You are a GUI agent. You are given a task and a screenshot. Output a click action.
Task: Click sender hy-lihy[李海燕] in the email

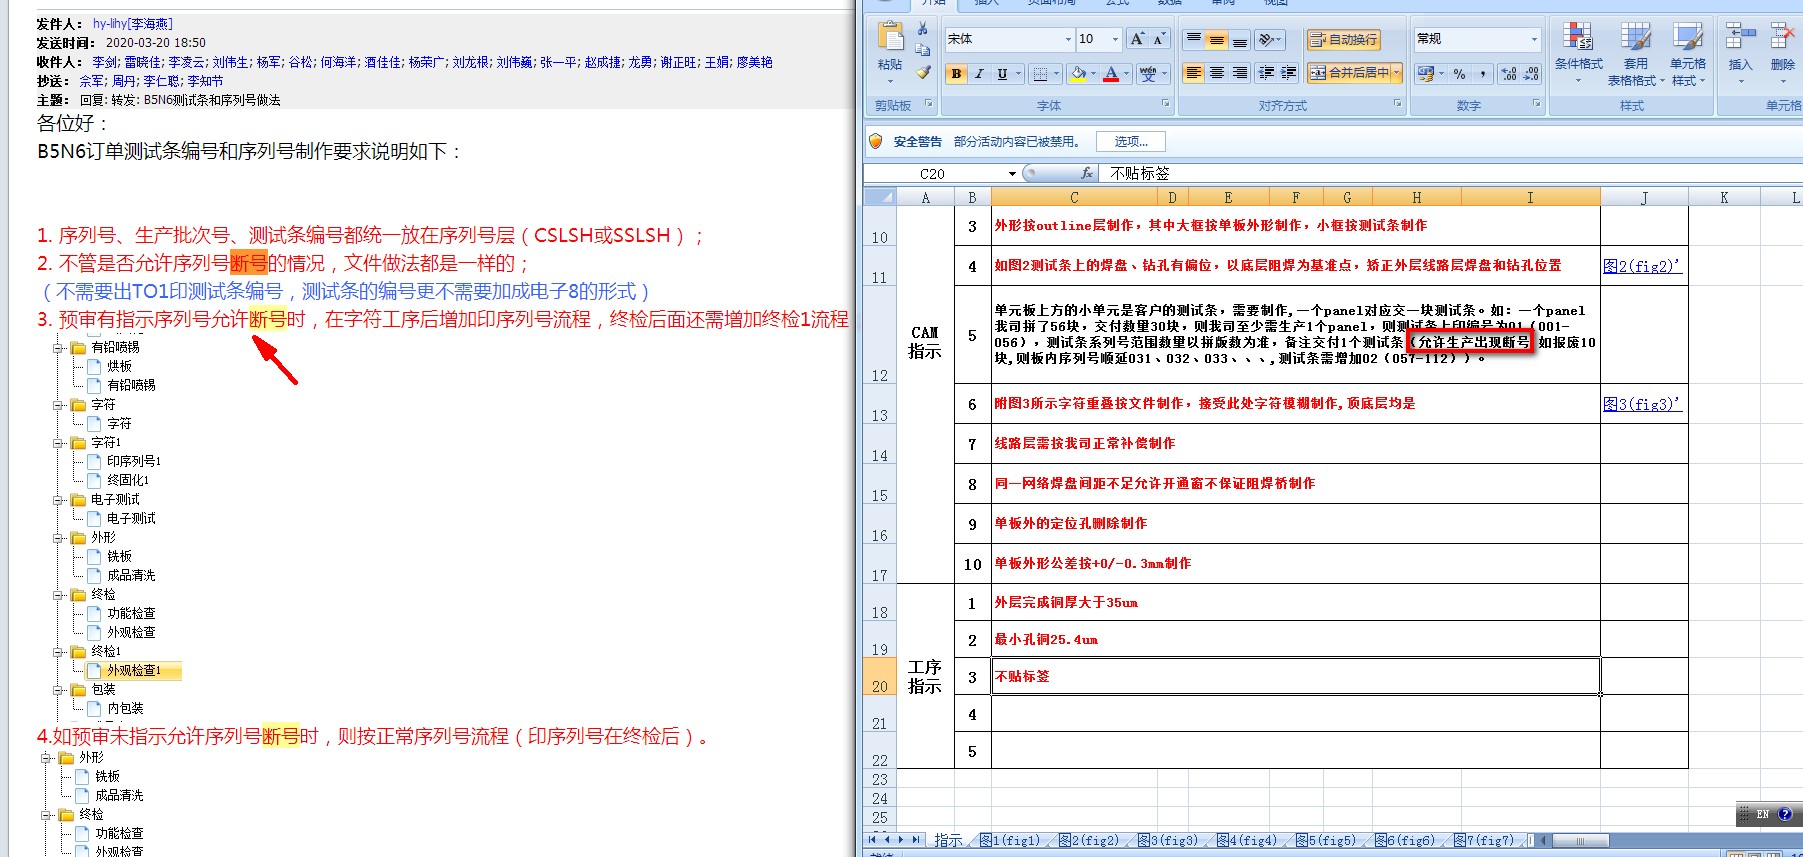coord(133,23)
